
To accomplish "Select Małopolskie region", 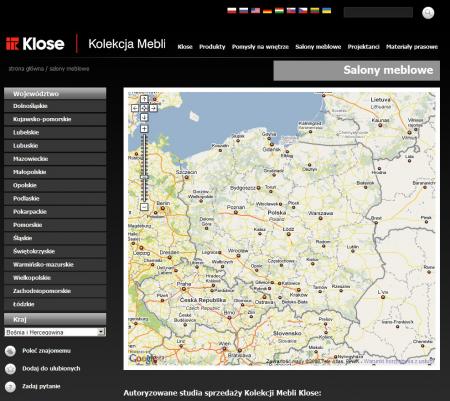I will tap(55, 172).
